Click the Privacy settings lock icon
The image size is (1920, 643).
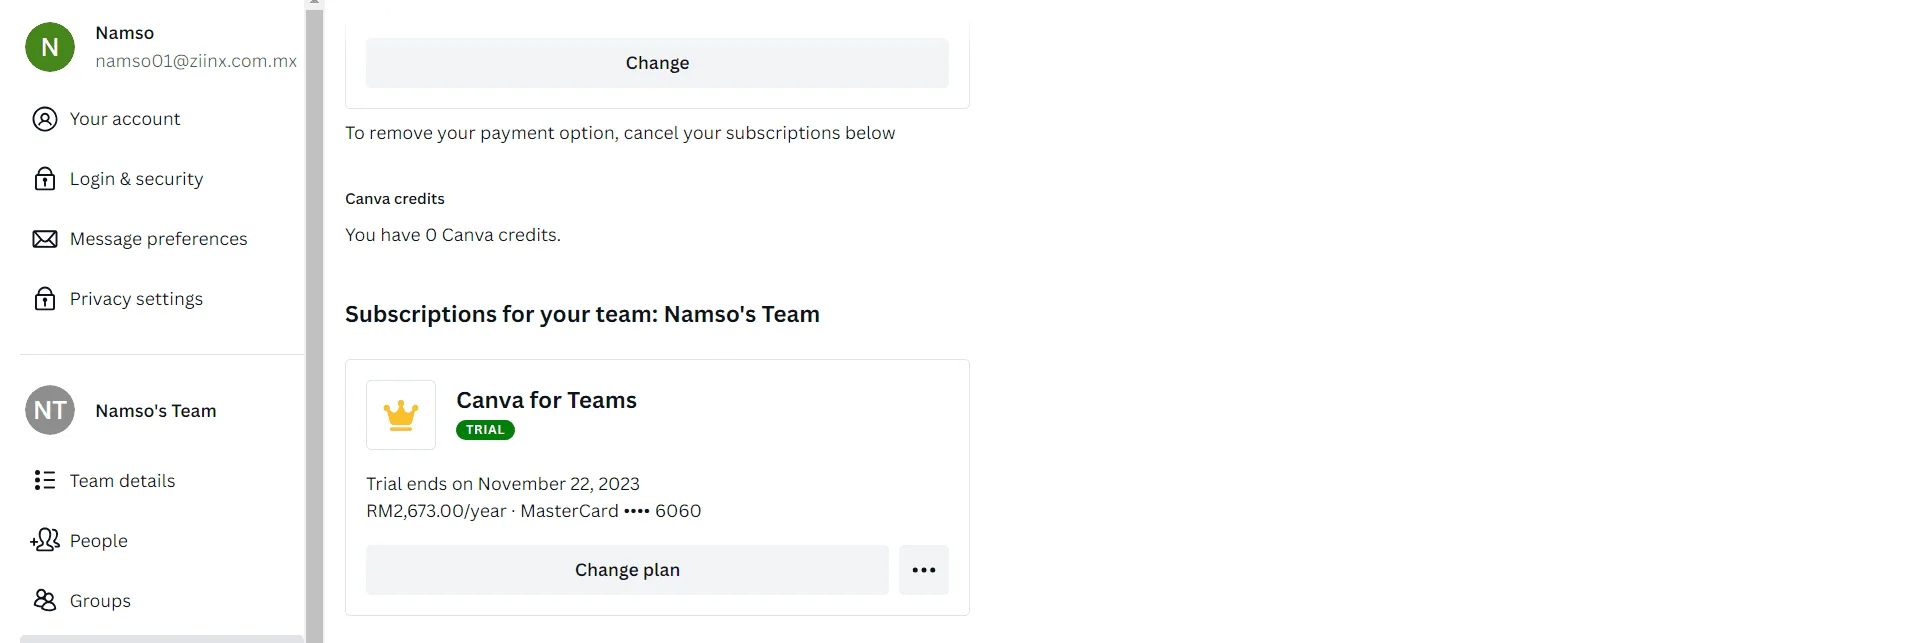pos(45,299)
